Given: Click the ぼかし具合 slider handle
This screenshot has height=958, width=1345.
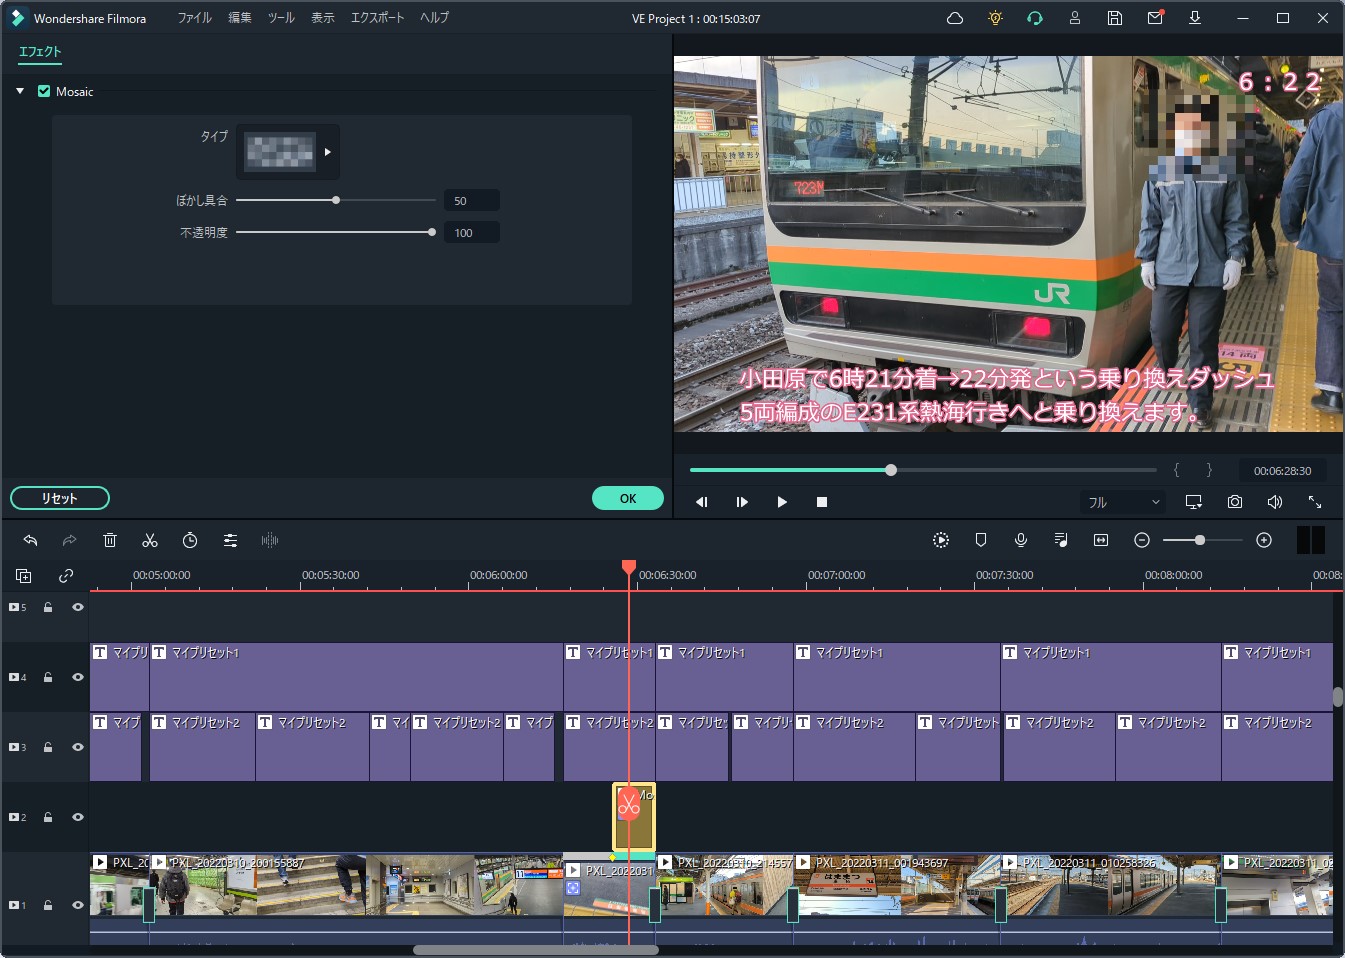Looking at the screenshot, I should 336,200.
